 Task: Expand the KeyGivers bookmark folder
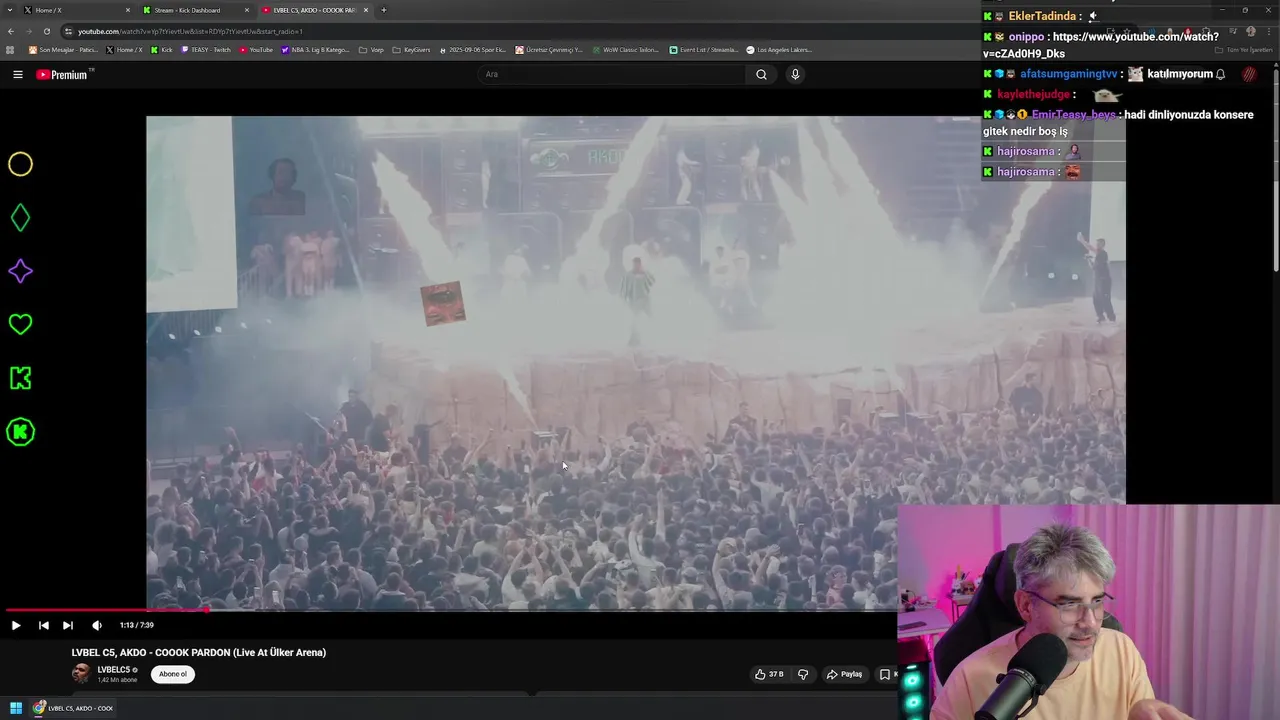tap(410, 49)
